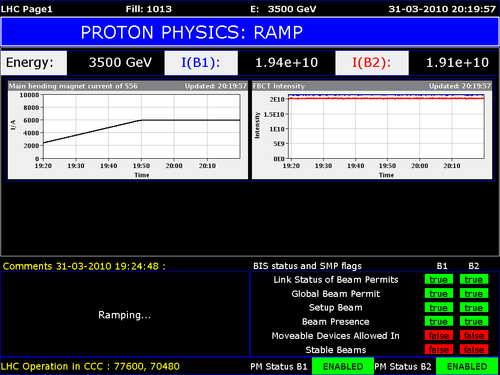The width and height of the screenshot is (500, 375).
Task: Click the FBCT Intensity chart title
Action: coord(279,86)
